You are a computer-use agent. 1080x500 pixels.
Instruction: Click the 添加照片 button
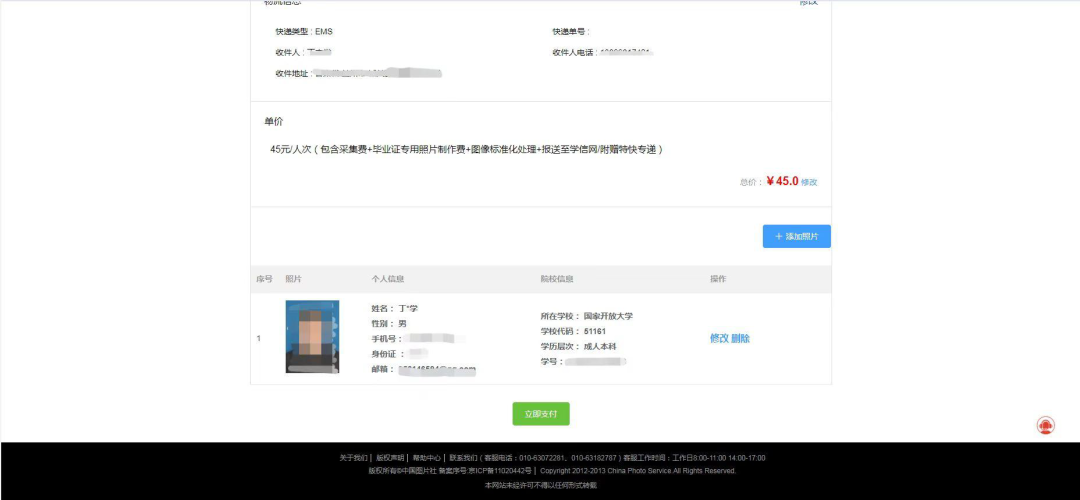tap(796, 236)
